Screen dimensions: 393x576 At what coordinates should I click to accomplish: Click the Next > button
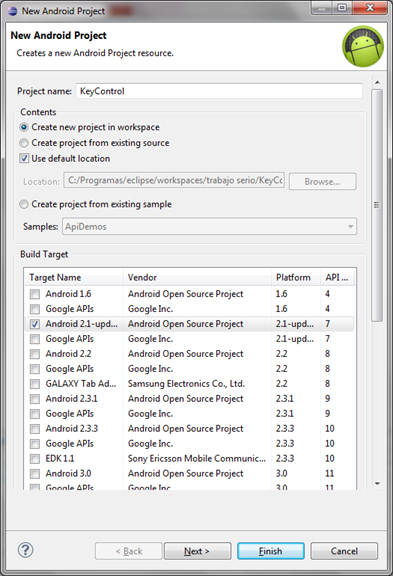coord(198,551)
